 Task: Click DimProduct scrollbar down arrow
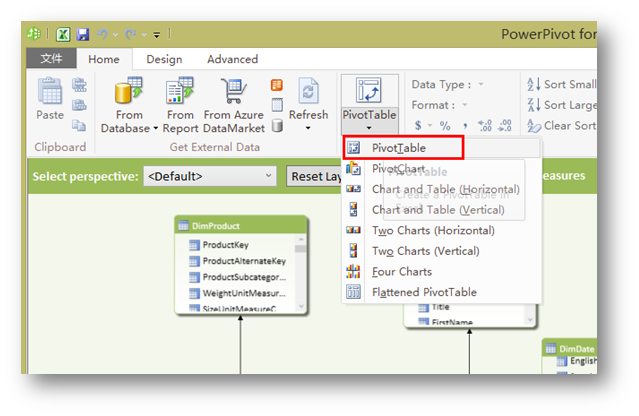(x=301, y=306)
